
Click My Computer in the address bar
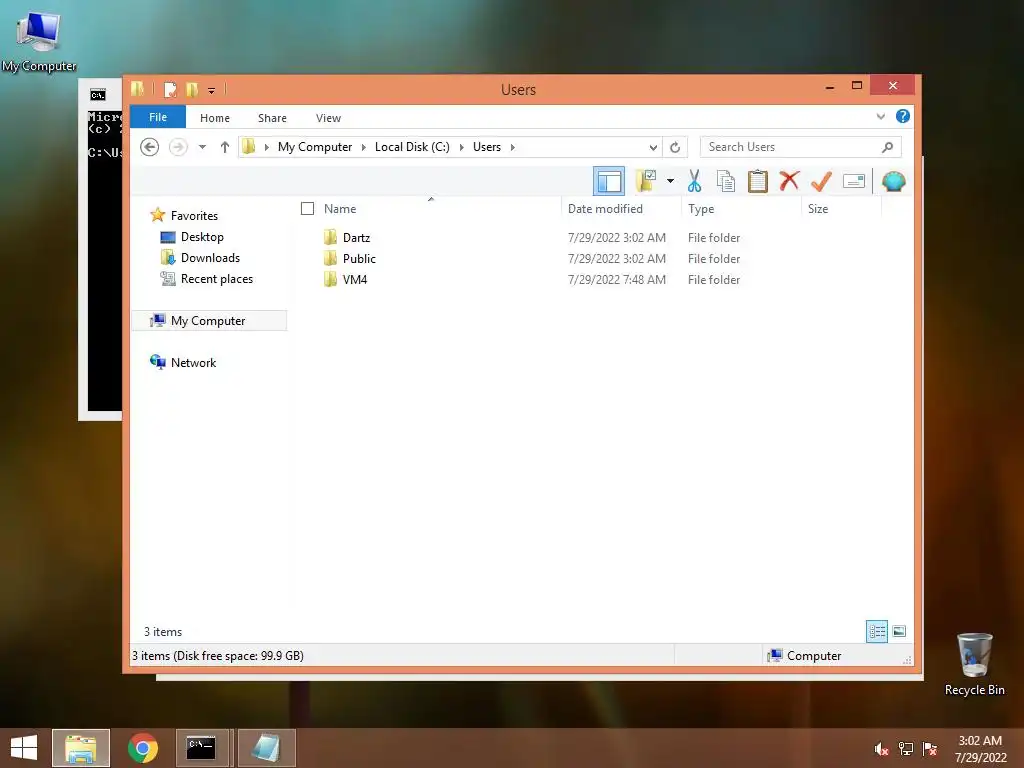click(x=315, y=147)
